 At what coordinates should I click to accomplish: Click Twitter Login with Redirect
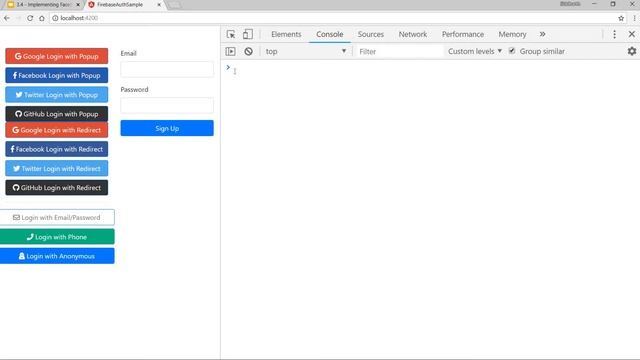57,168
